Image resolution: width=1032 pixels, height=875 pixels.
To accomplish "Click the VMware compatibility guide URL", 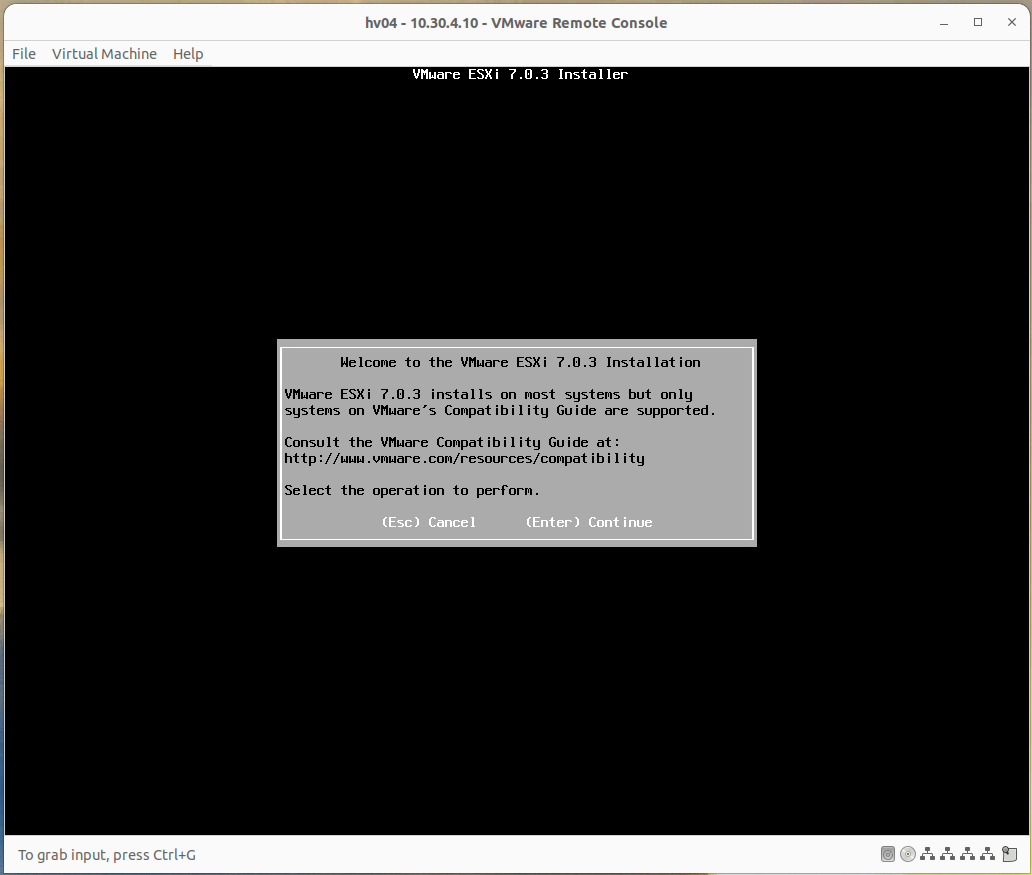I will (463, 458).
